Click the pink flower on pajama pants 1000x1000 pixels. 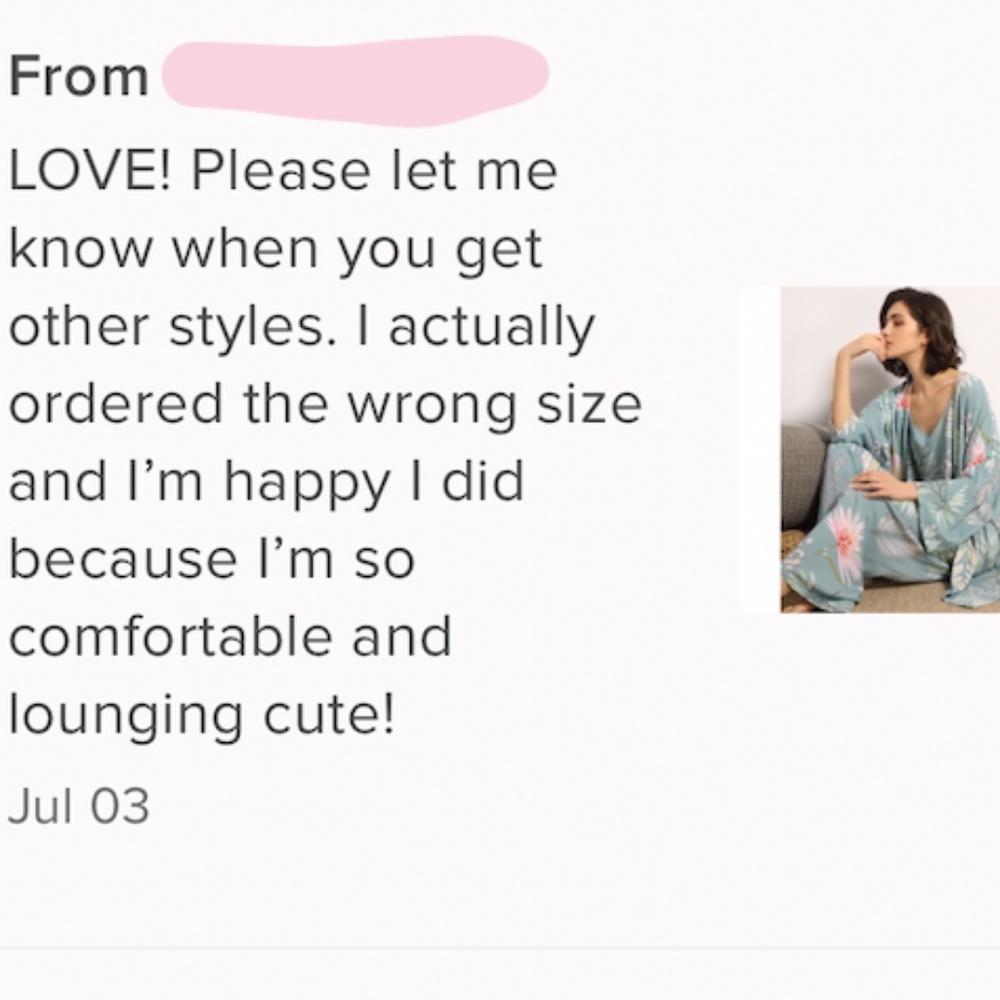(x=842, y=537)
